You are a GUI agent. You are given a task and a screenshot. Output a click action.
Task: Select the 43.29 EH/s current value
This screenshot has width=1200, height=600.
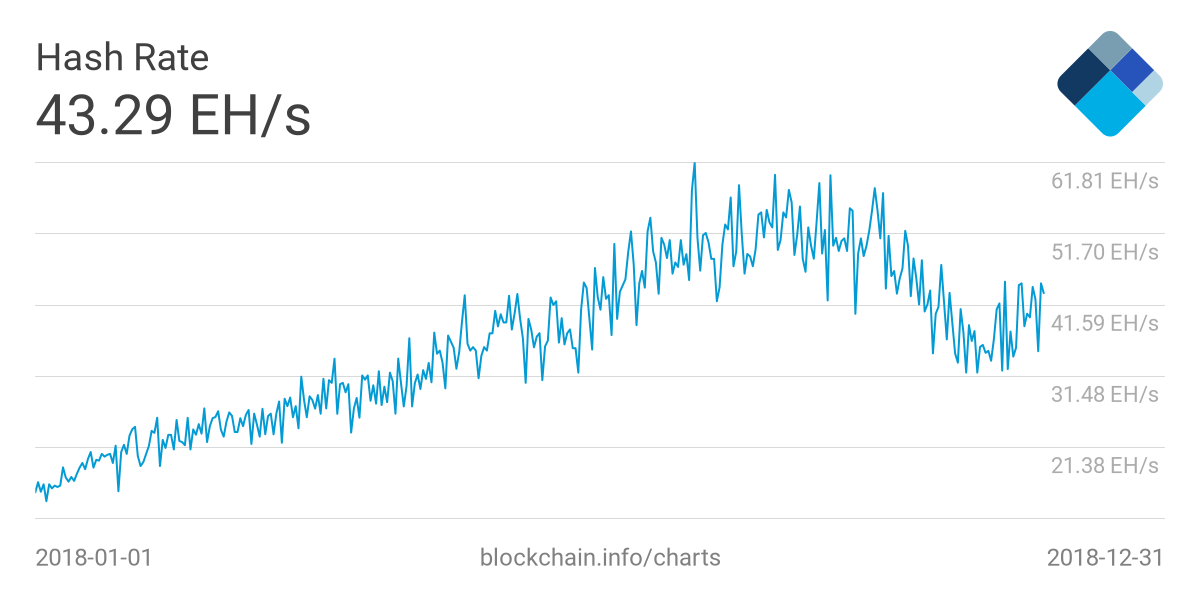click(173, 115)
